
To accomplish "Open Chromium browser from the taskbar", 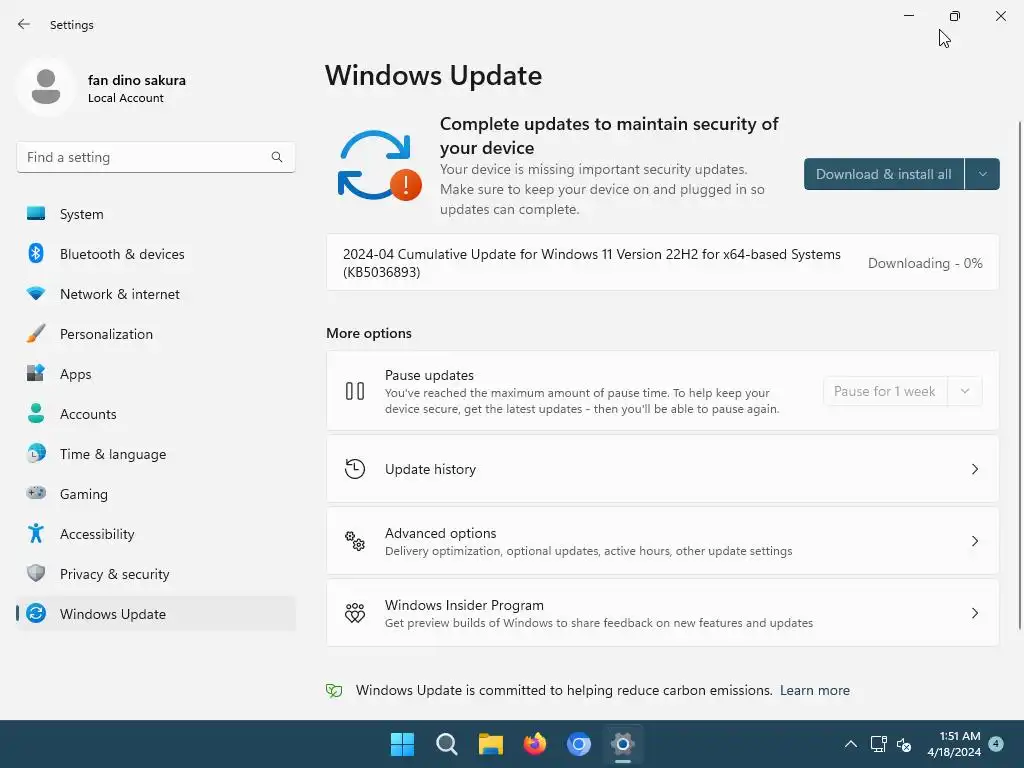I will 579,744.
